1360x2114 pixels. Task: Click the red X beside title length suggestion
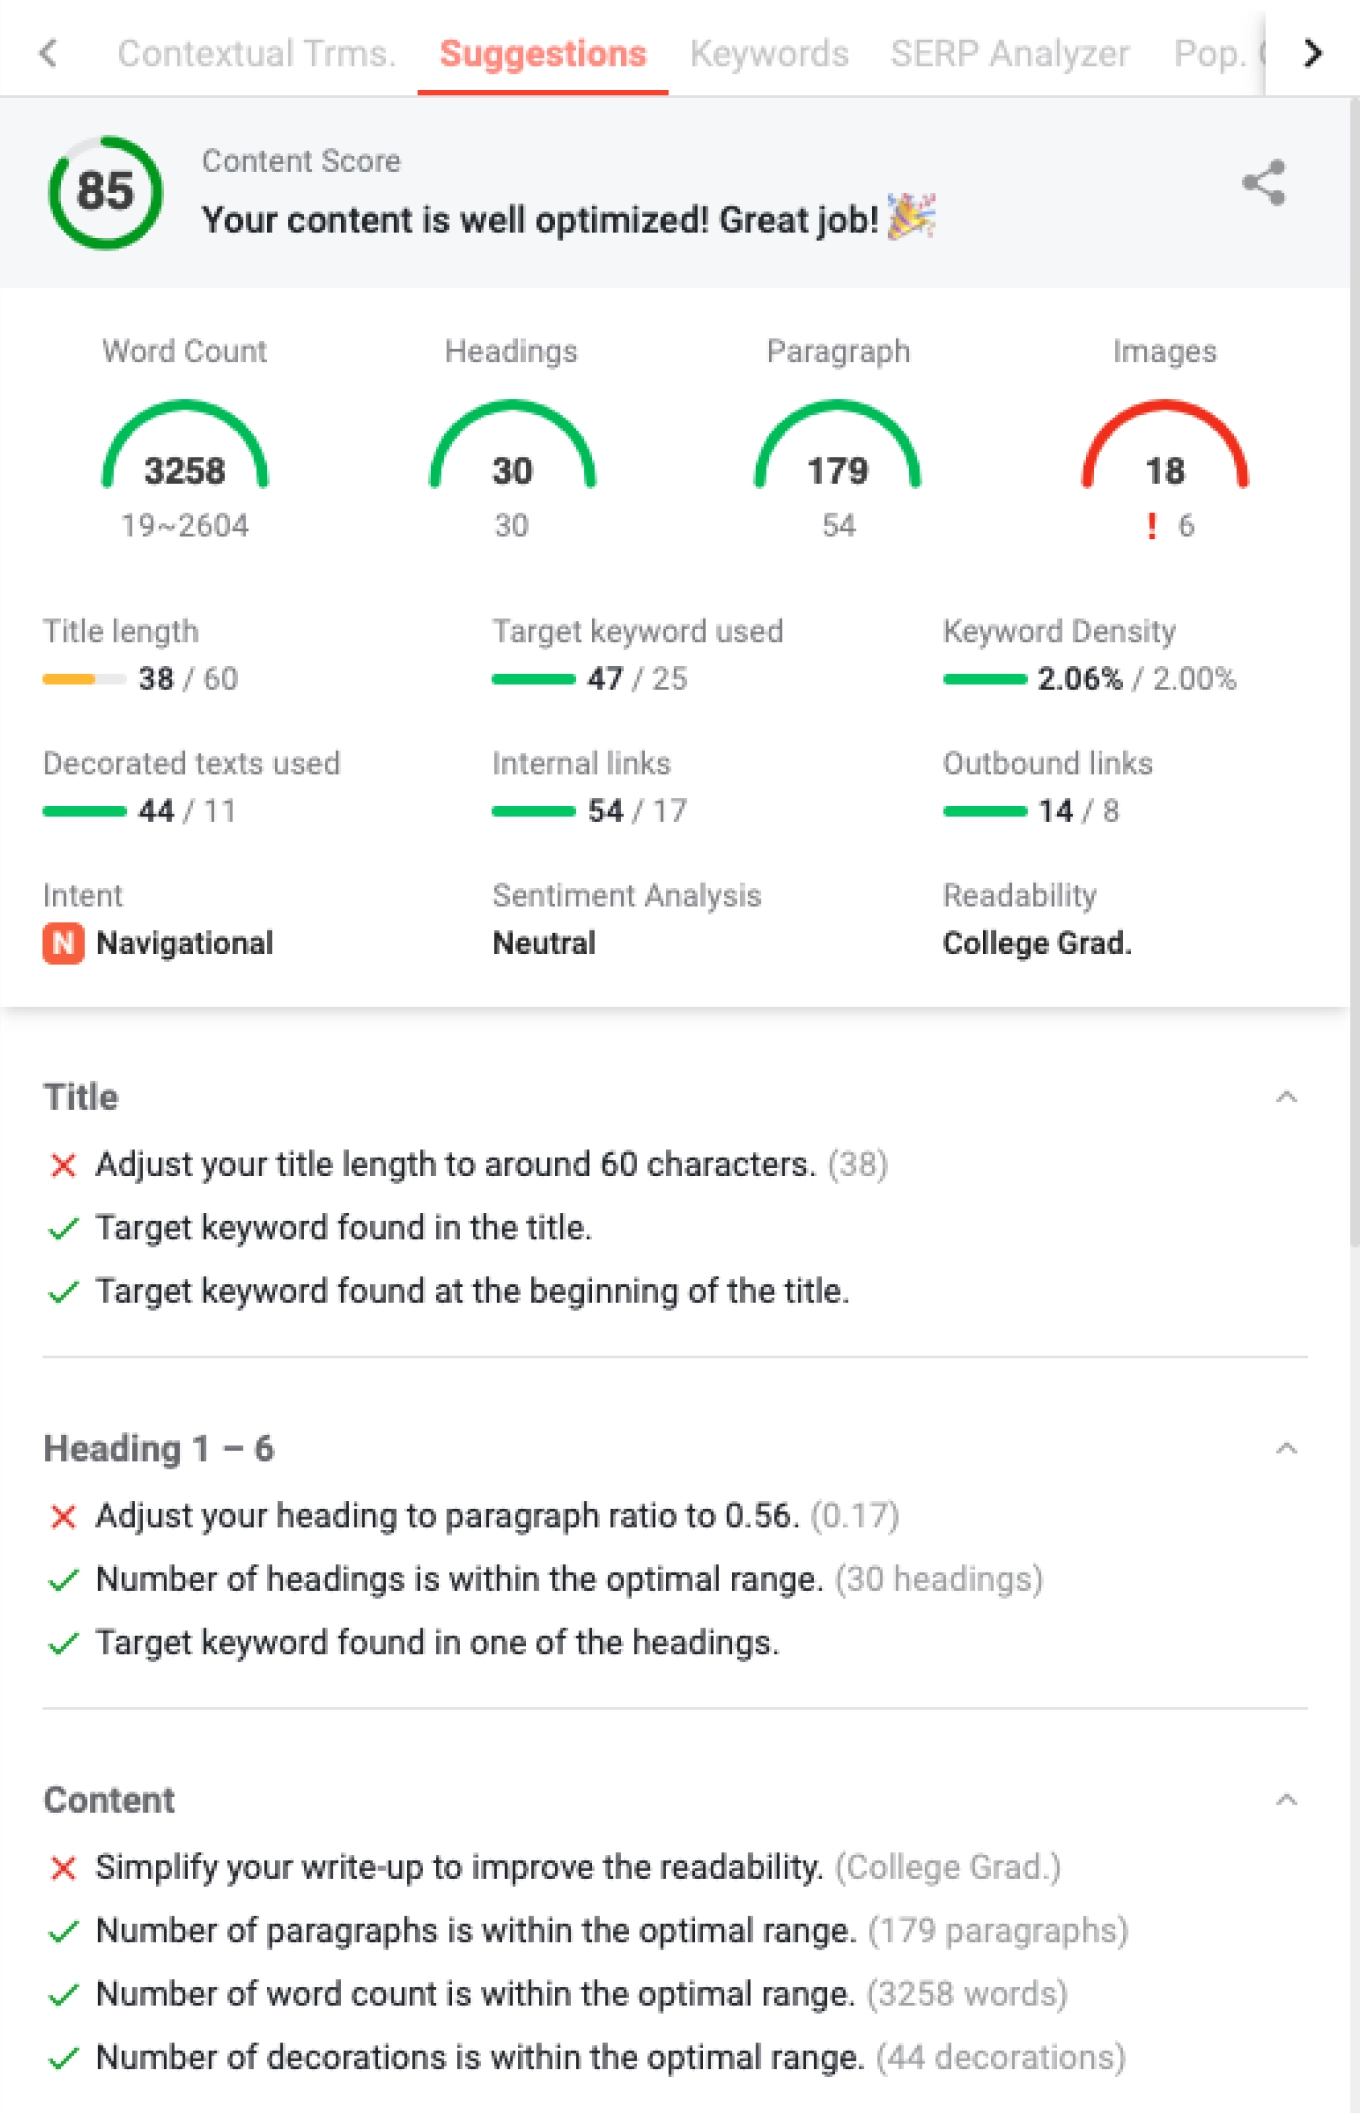63,1165
